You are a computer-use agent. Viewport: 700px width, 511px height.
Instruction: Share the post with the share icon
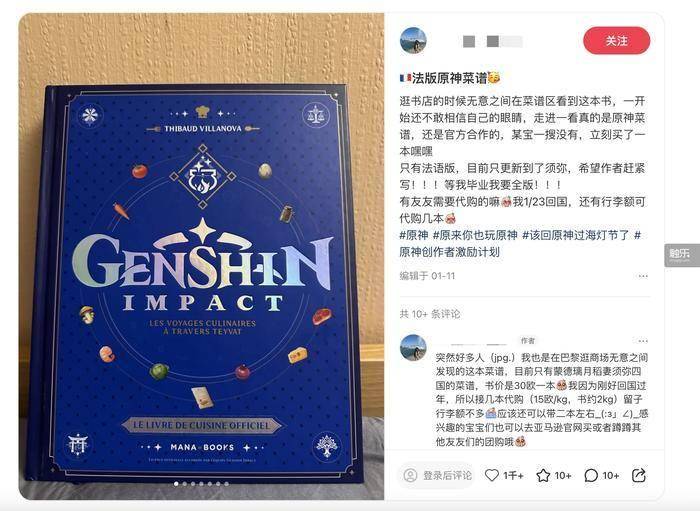click(x=639, y=475)
